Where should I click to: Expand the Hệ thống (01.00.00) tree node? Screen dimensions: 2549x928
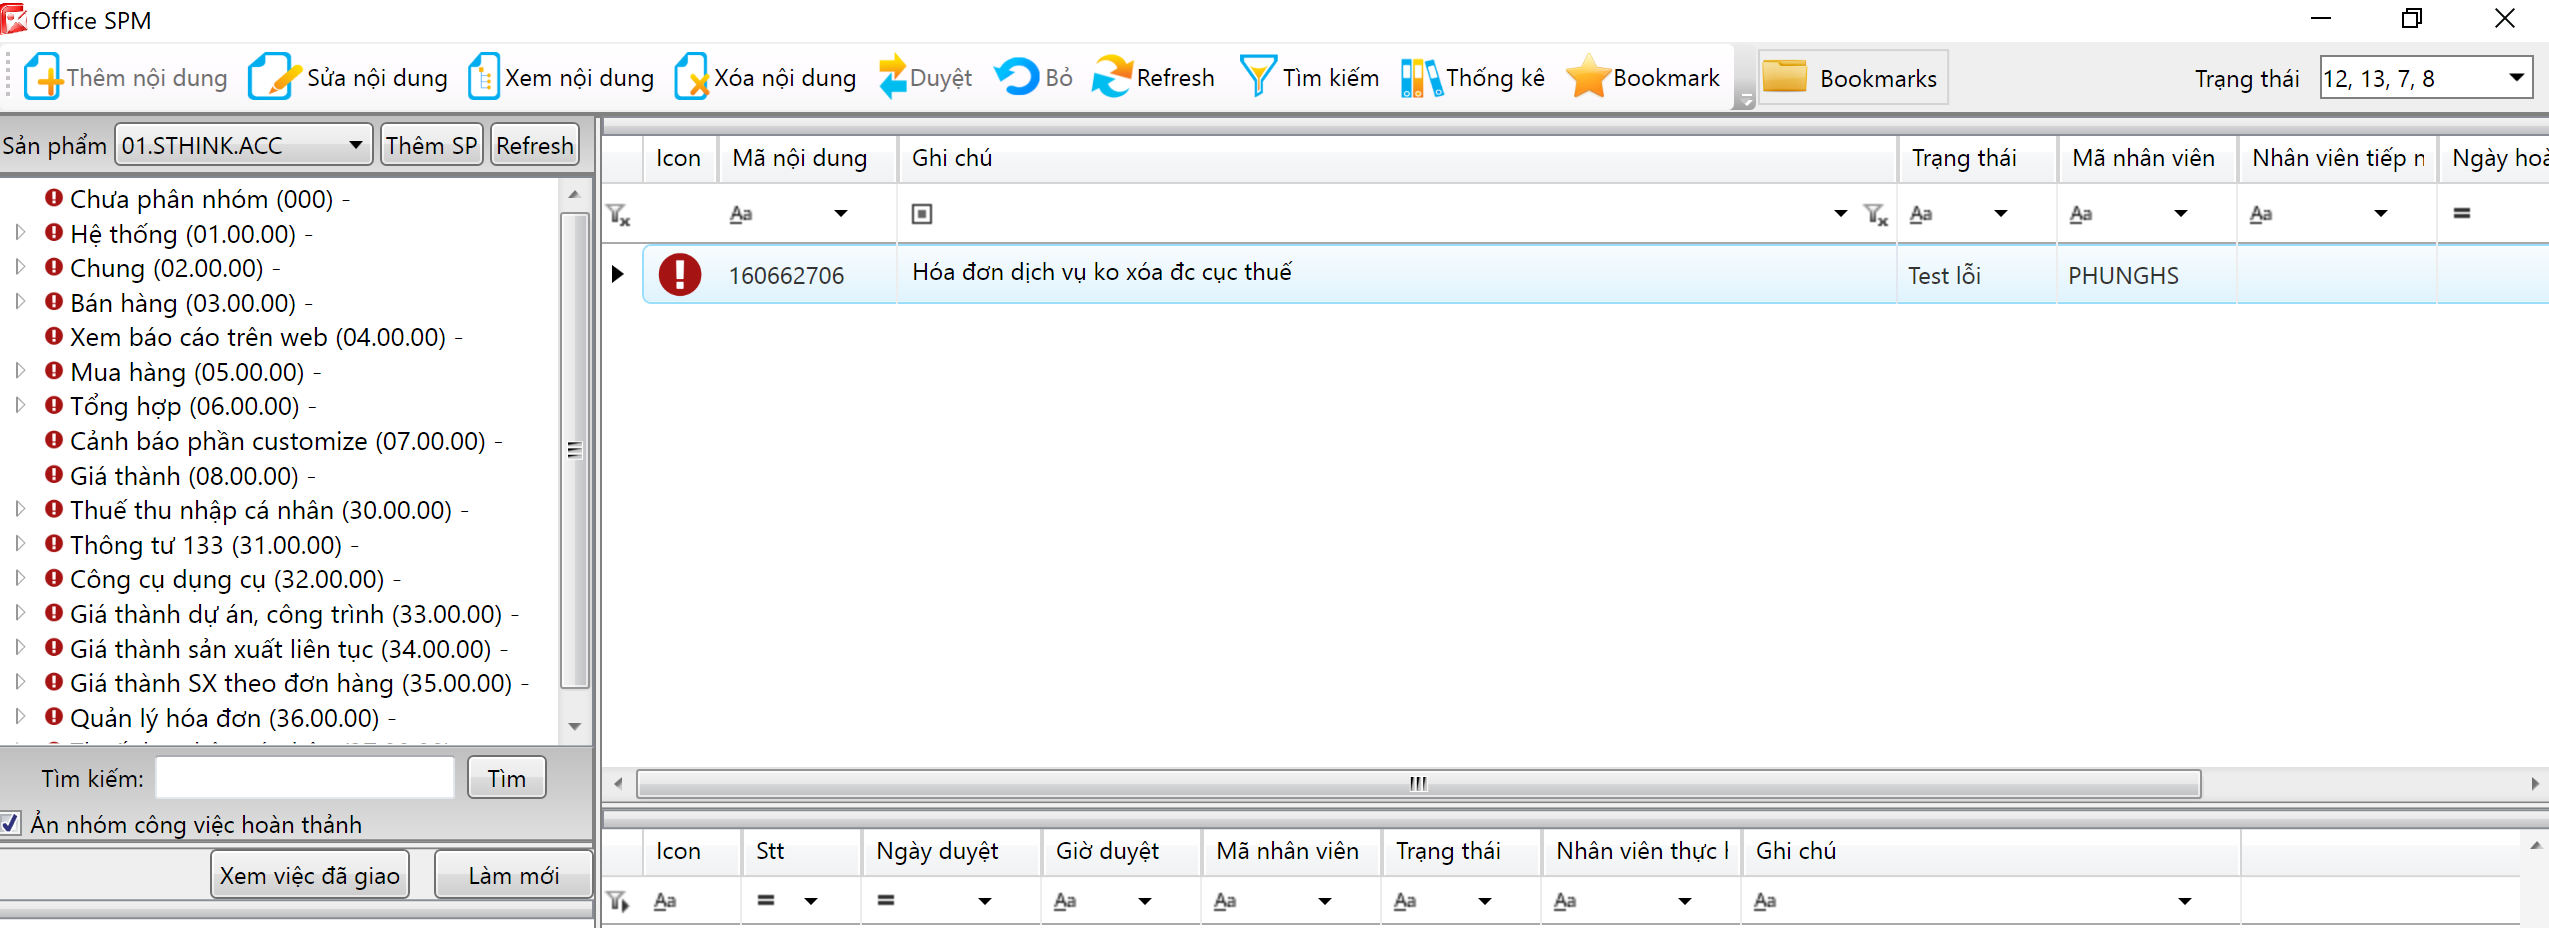click(20, 233)
